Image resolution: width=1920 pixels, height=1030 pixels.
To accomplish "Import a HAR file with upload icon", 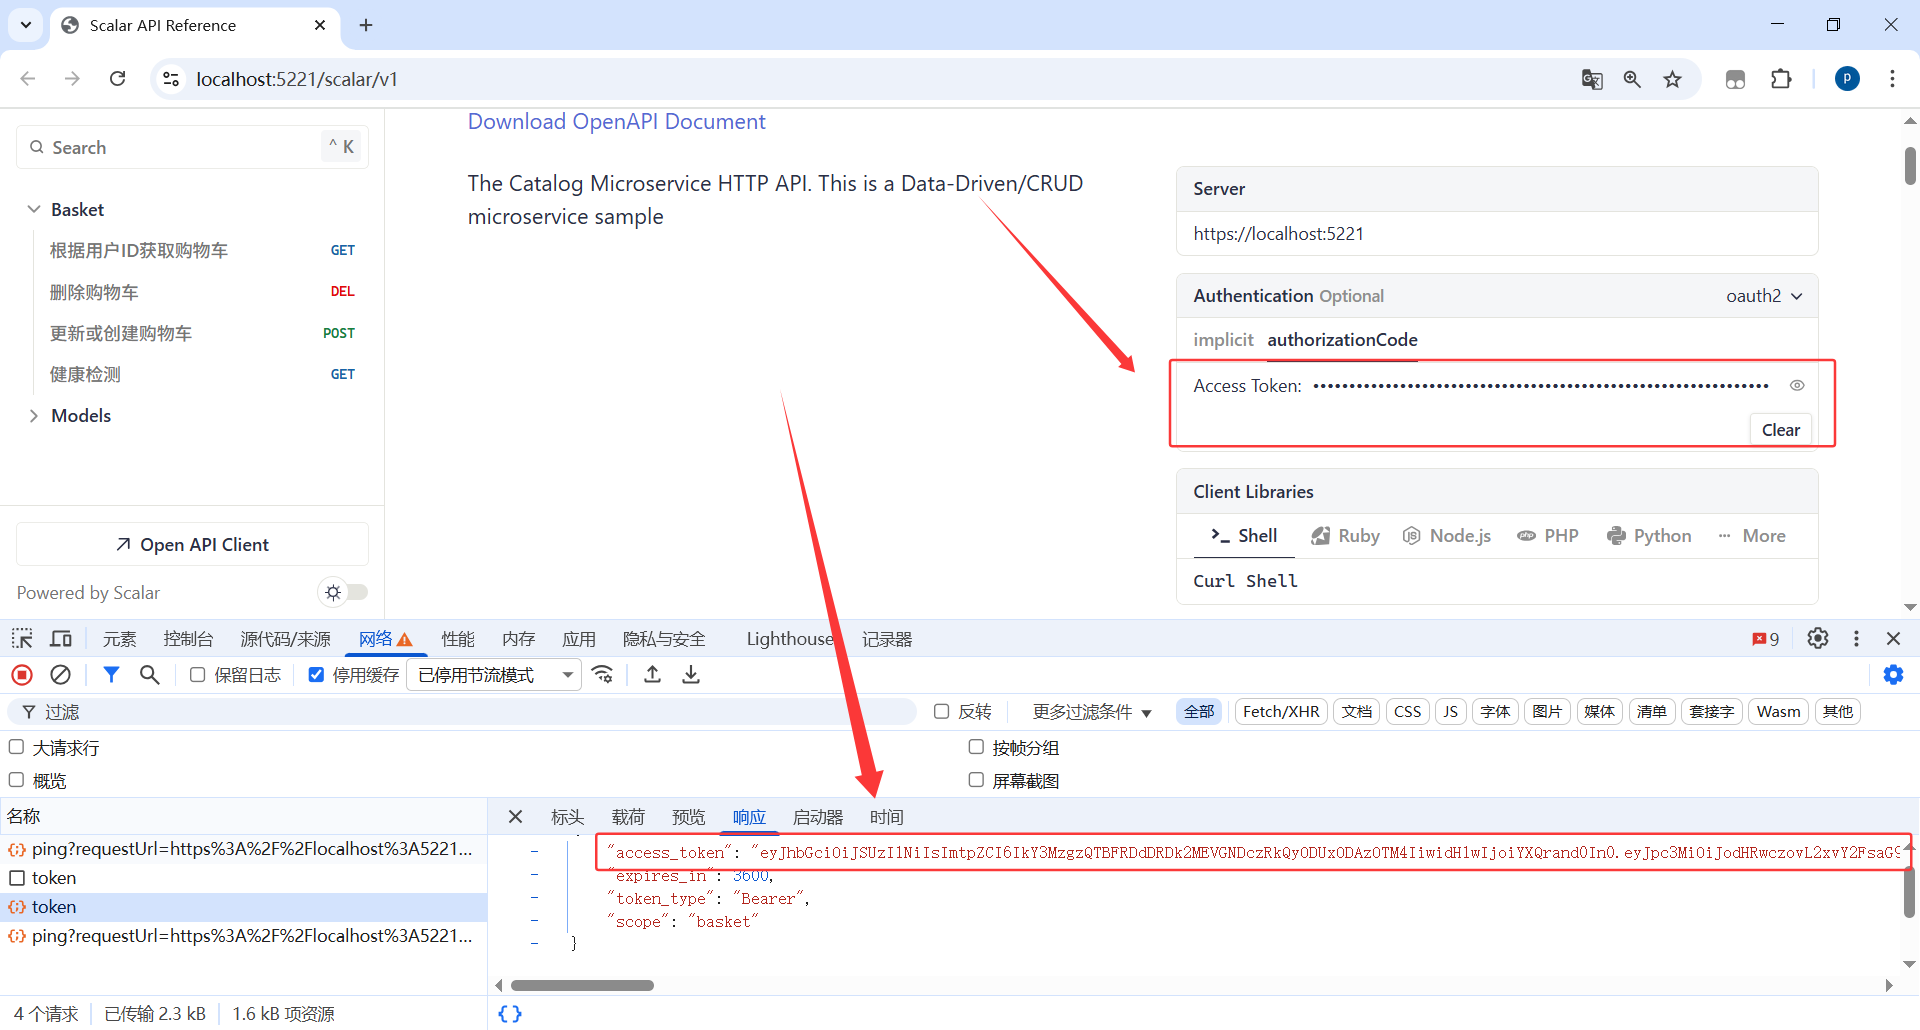I will [x=652, y=675].
